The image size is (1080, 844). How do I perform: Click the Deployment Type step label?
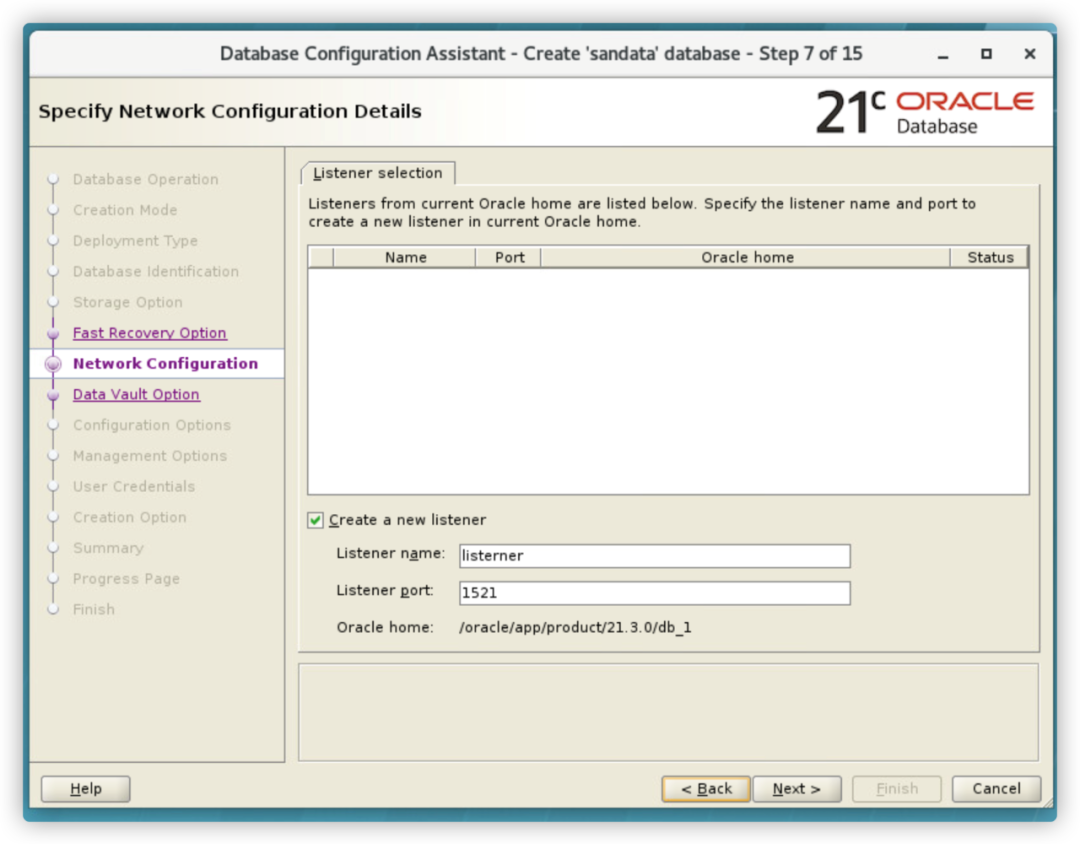pyautogui.click(x=135, y=240)
